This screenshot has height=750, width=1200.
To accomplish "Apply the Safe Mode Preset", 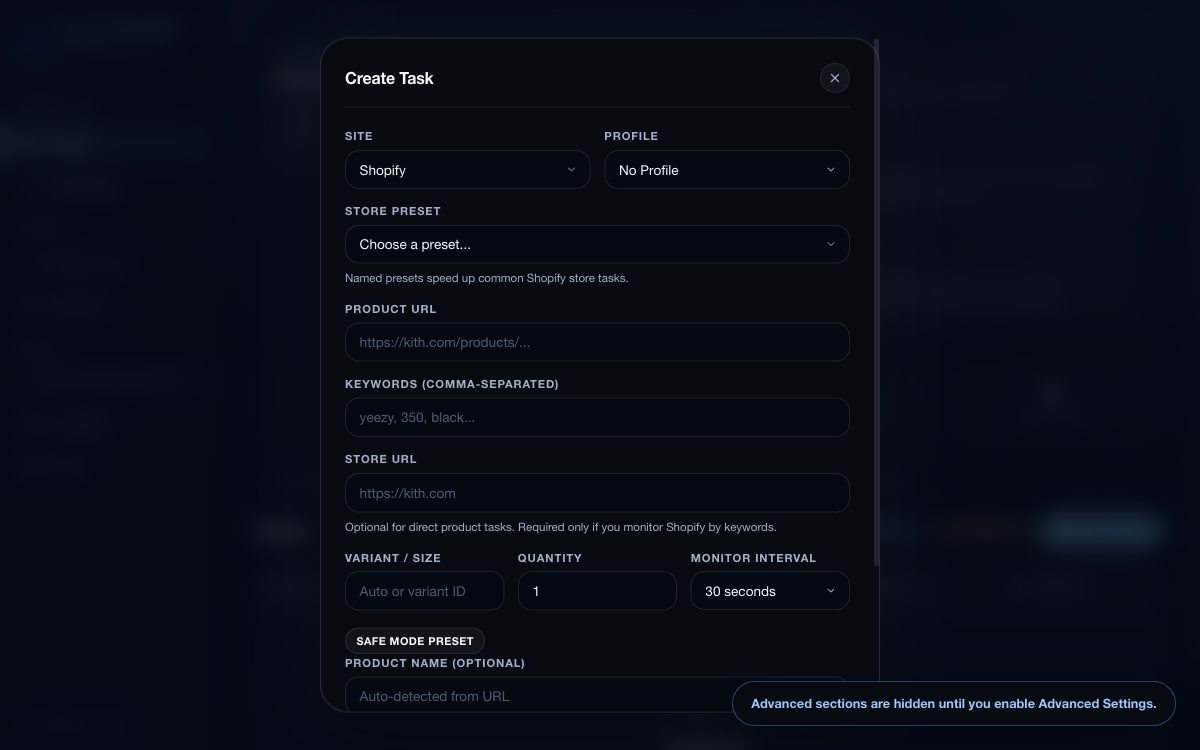I will (415, 640).
